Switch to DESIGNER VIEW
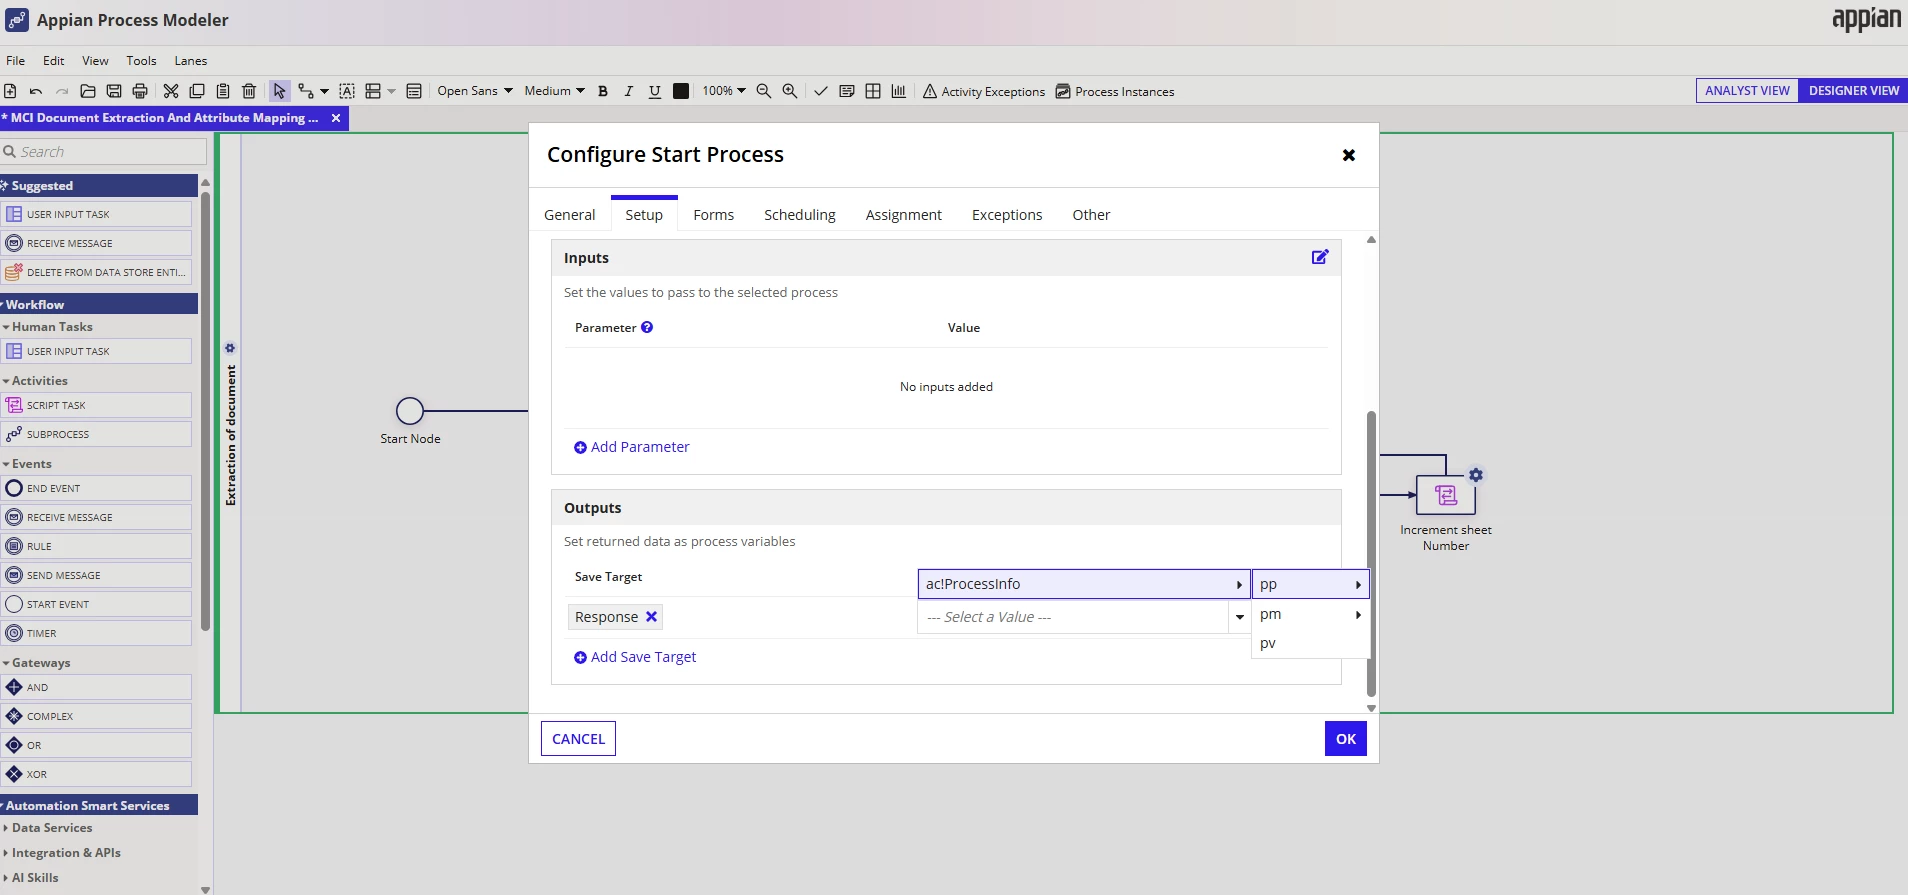 point(1853,91)
